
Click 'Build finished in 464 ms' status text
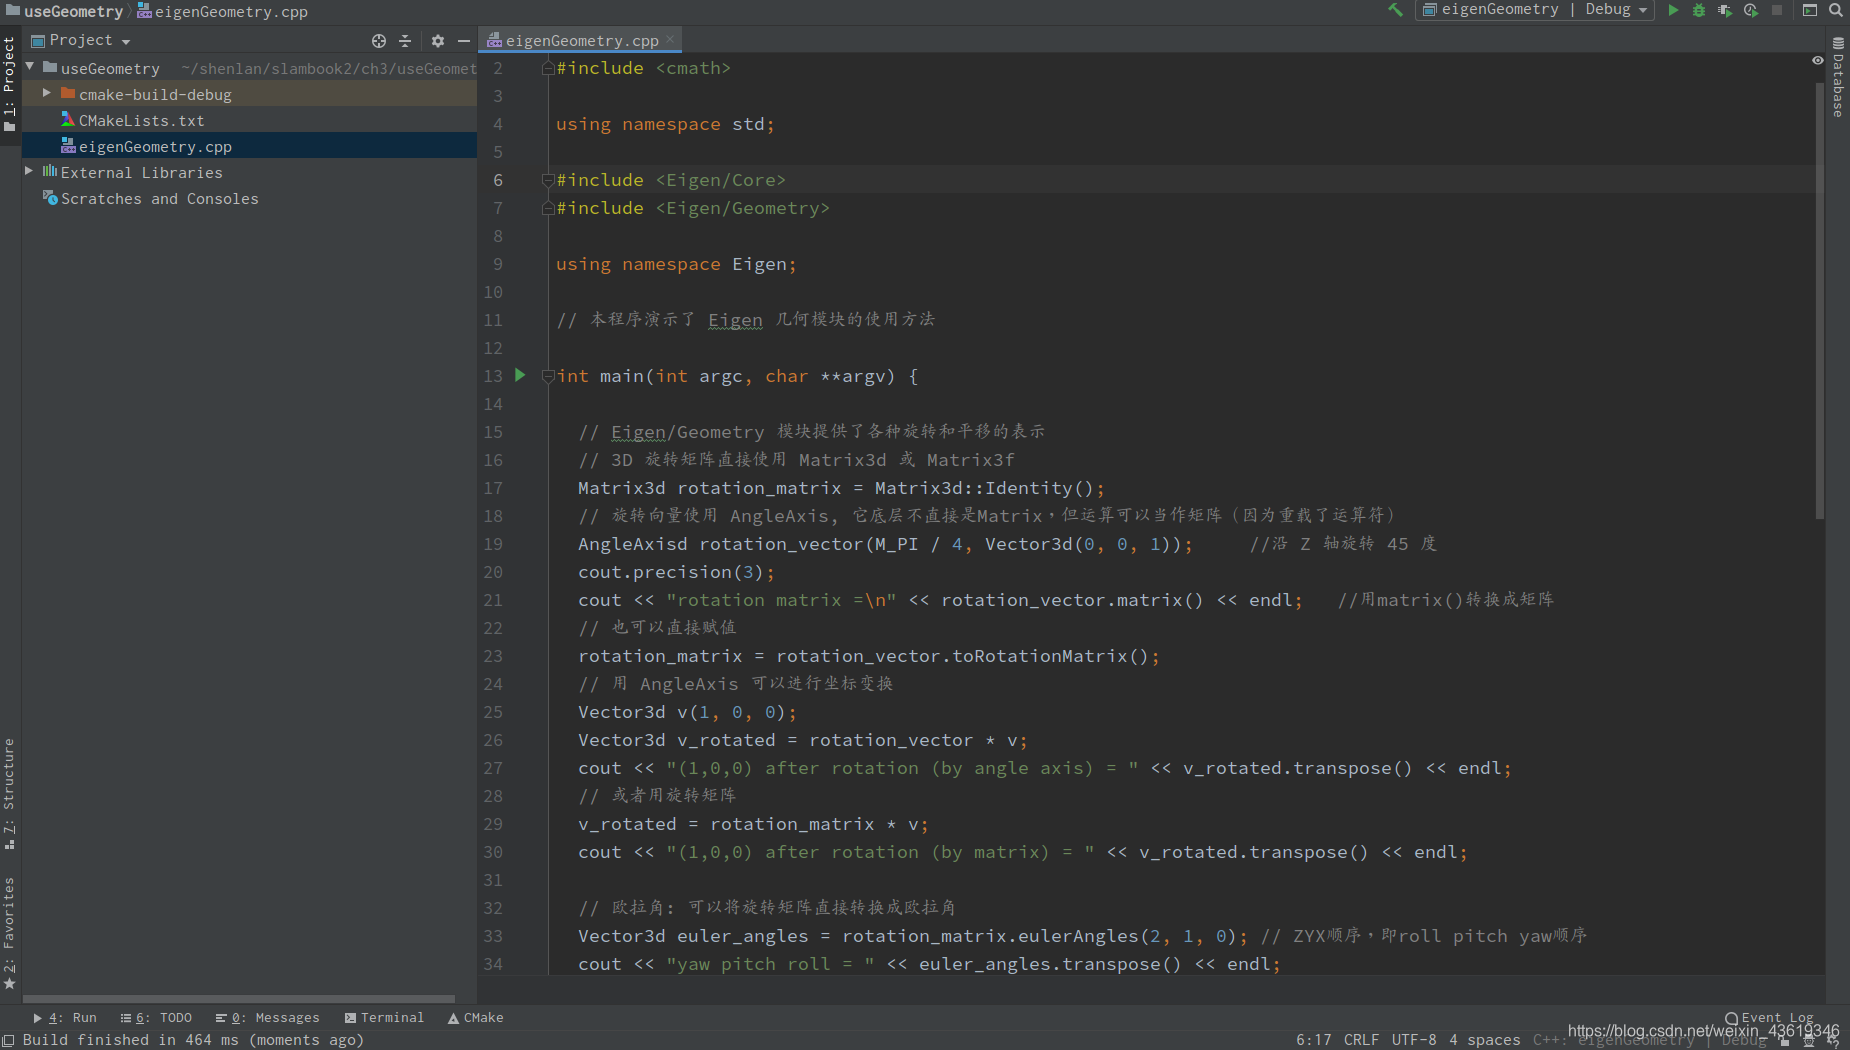point(193,1040)
